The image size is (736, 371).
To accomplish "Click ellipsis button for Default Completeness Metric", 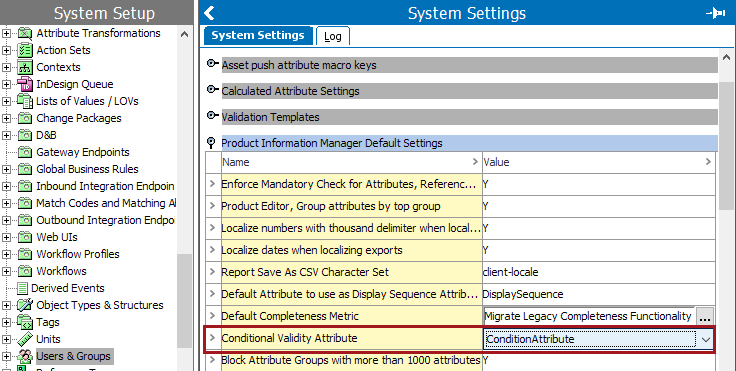I will click(x=705, y=317).
